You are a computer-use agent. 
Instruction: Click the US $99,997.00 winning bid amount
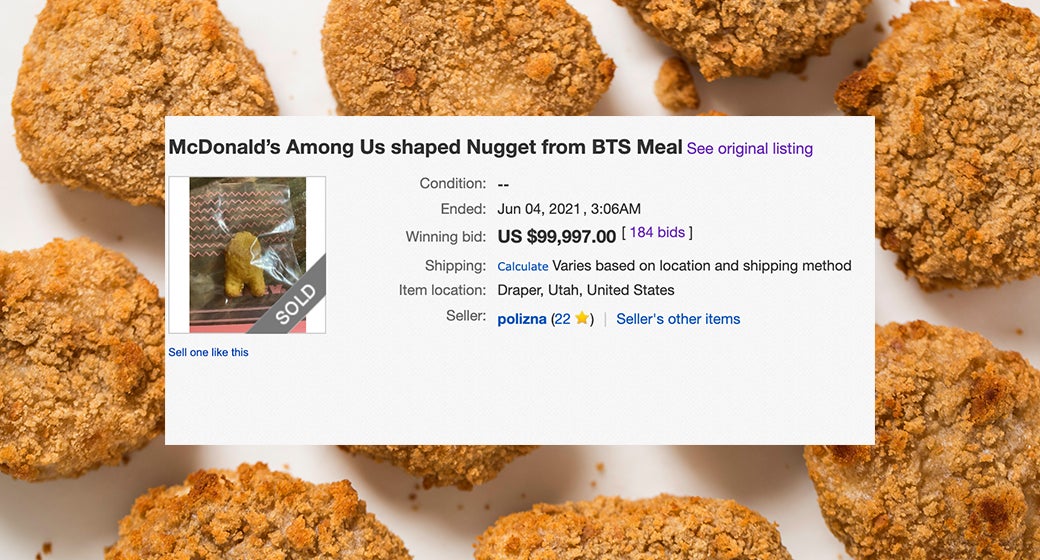click(556, 237)
